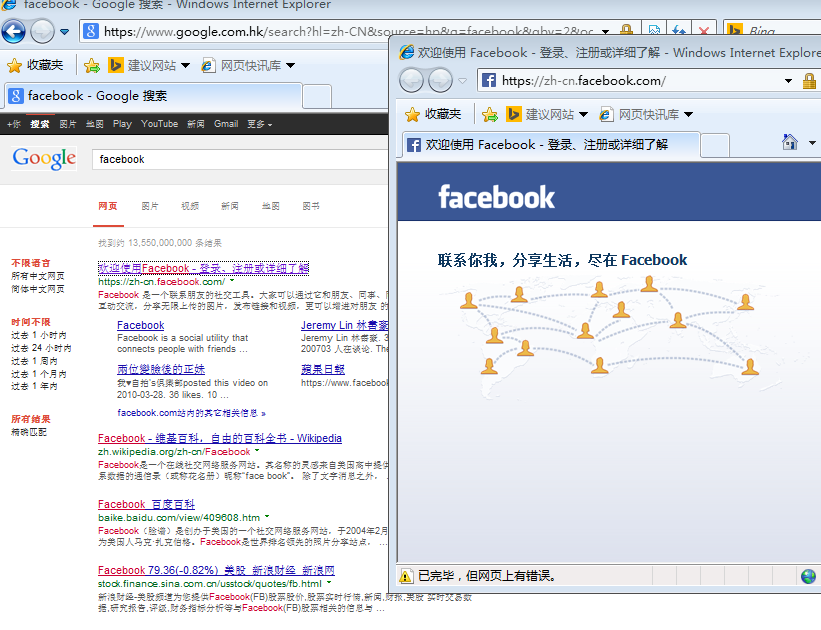Select the 视频 search results tab
The height and width of the screenshot is (630, 821).
[190, 206]
